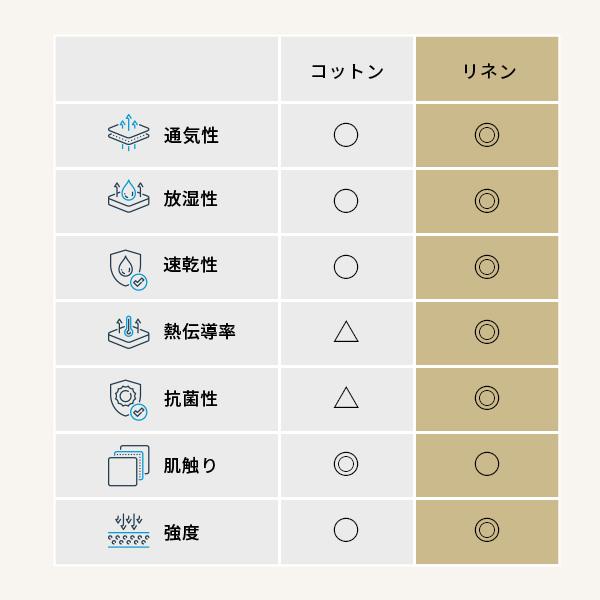The width and height of the screenshot is (600, 600).
Task: Click the 肌触り fabric layers icon
Action: (128, 465)
